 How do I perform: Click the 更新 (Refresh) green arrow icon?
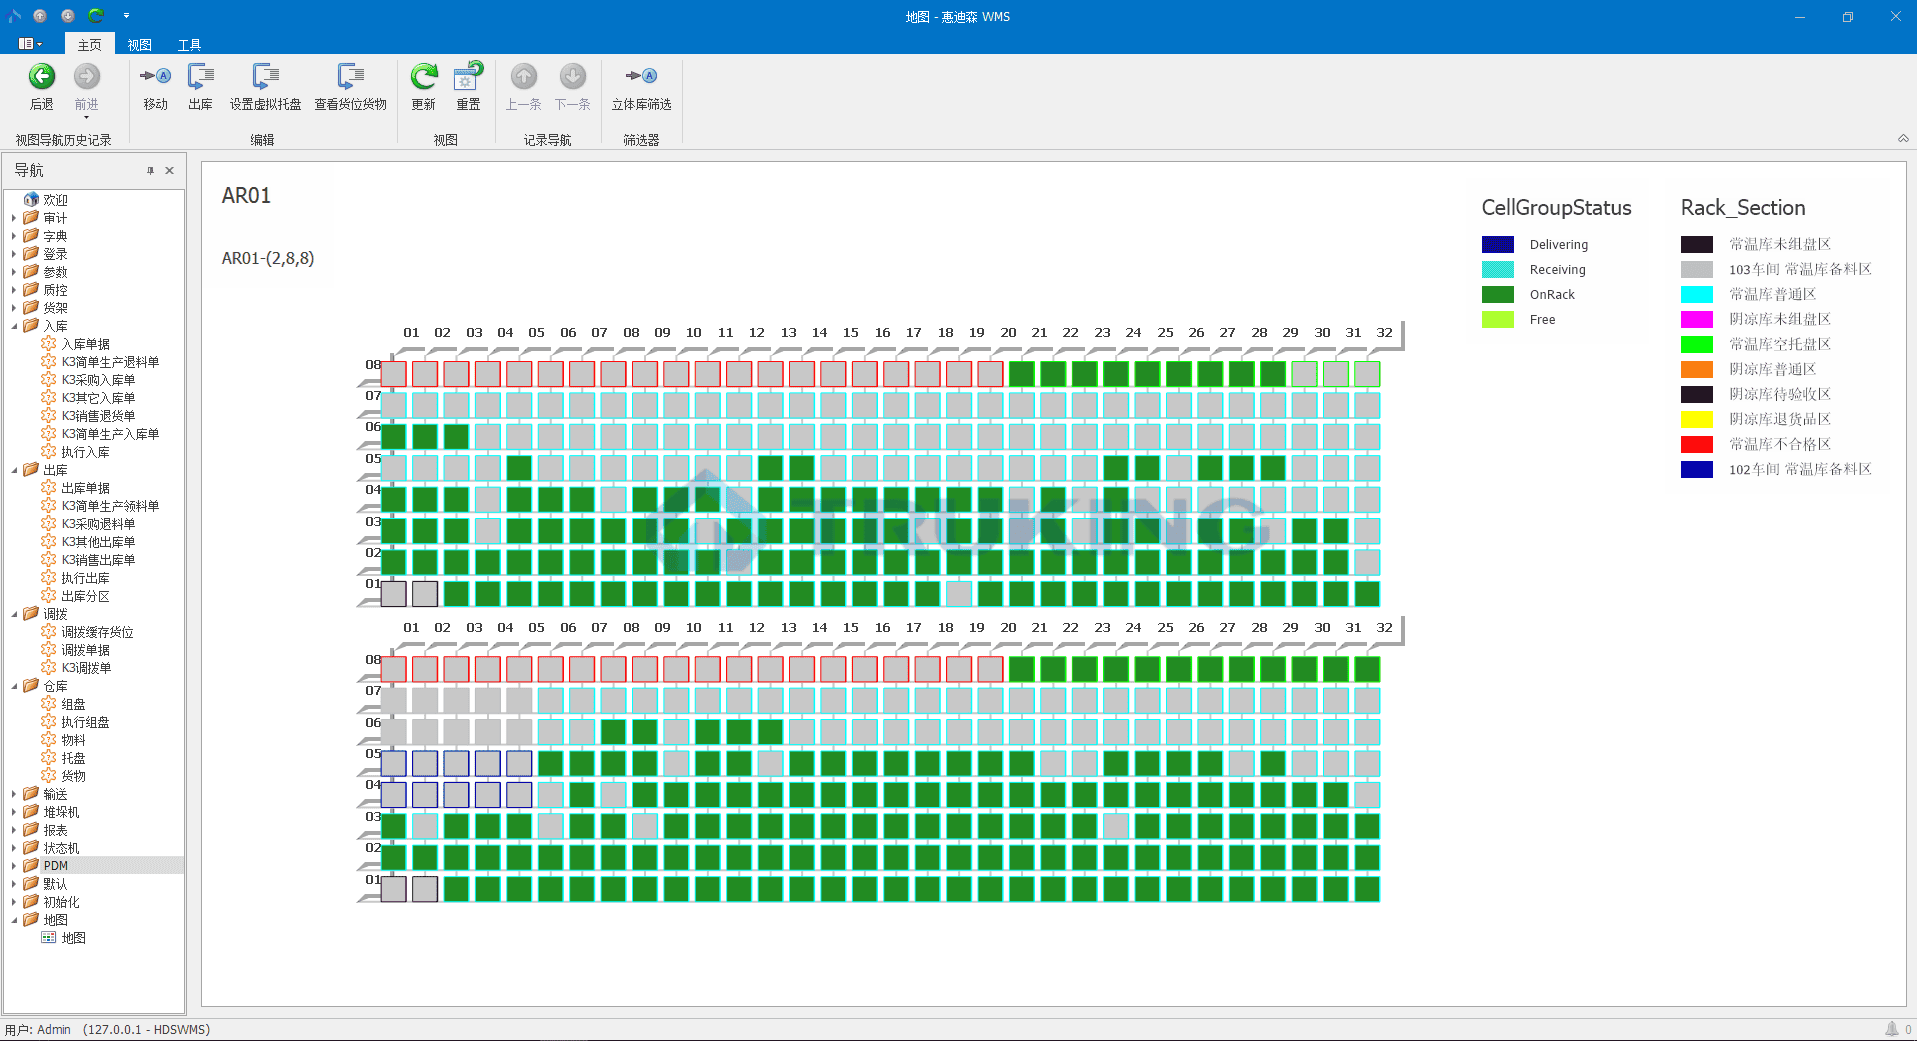pos(424,77)
